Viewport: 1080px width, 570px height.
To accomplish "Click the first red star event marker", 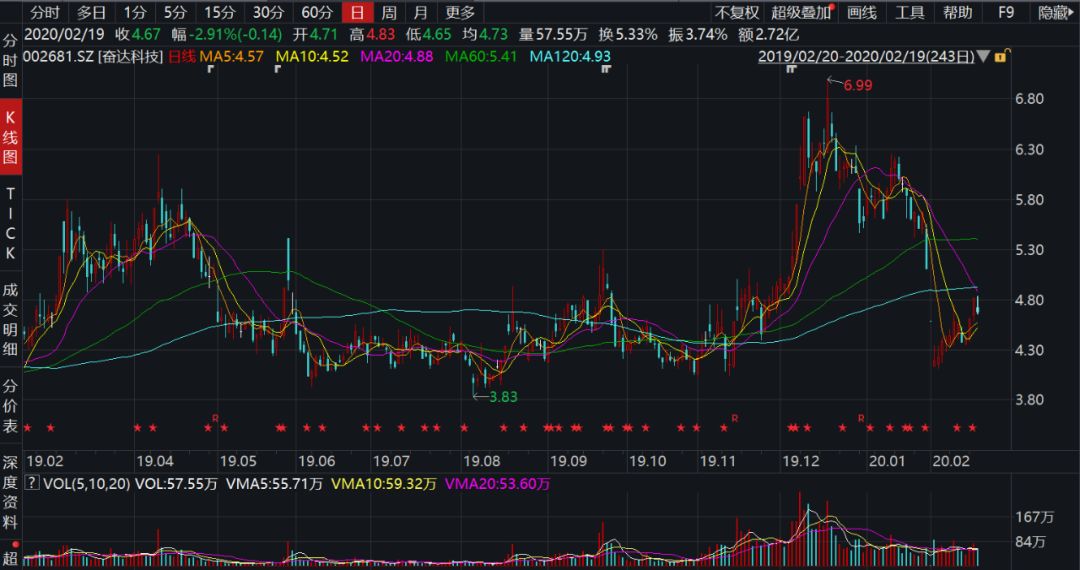I will (x=28, y=428).
